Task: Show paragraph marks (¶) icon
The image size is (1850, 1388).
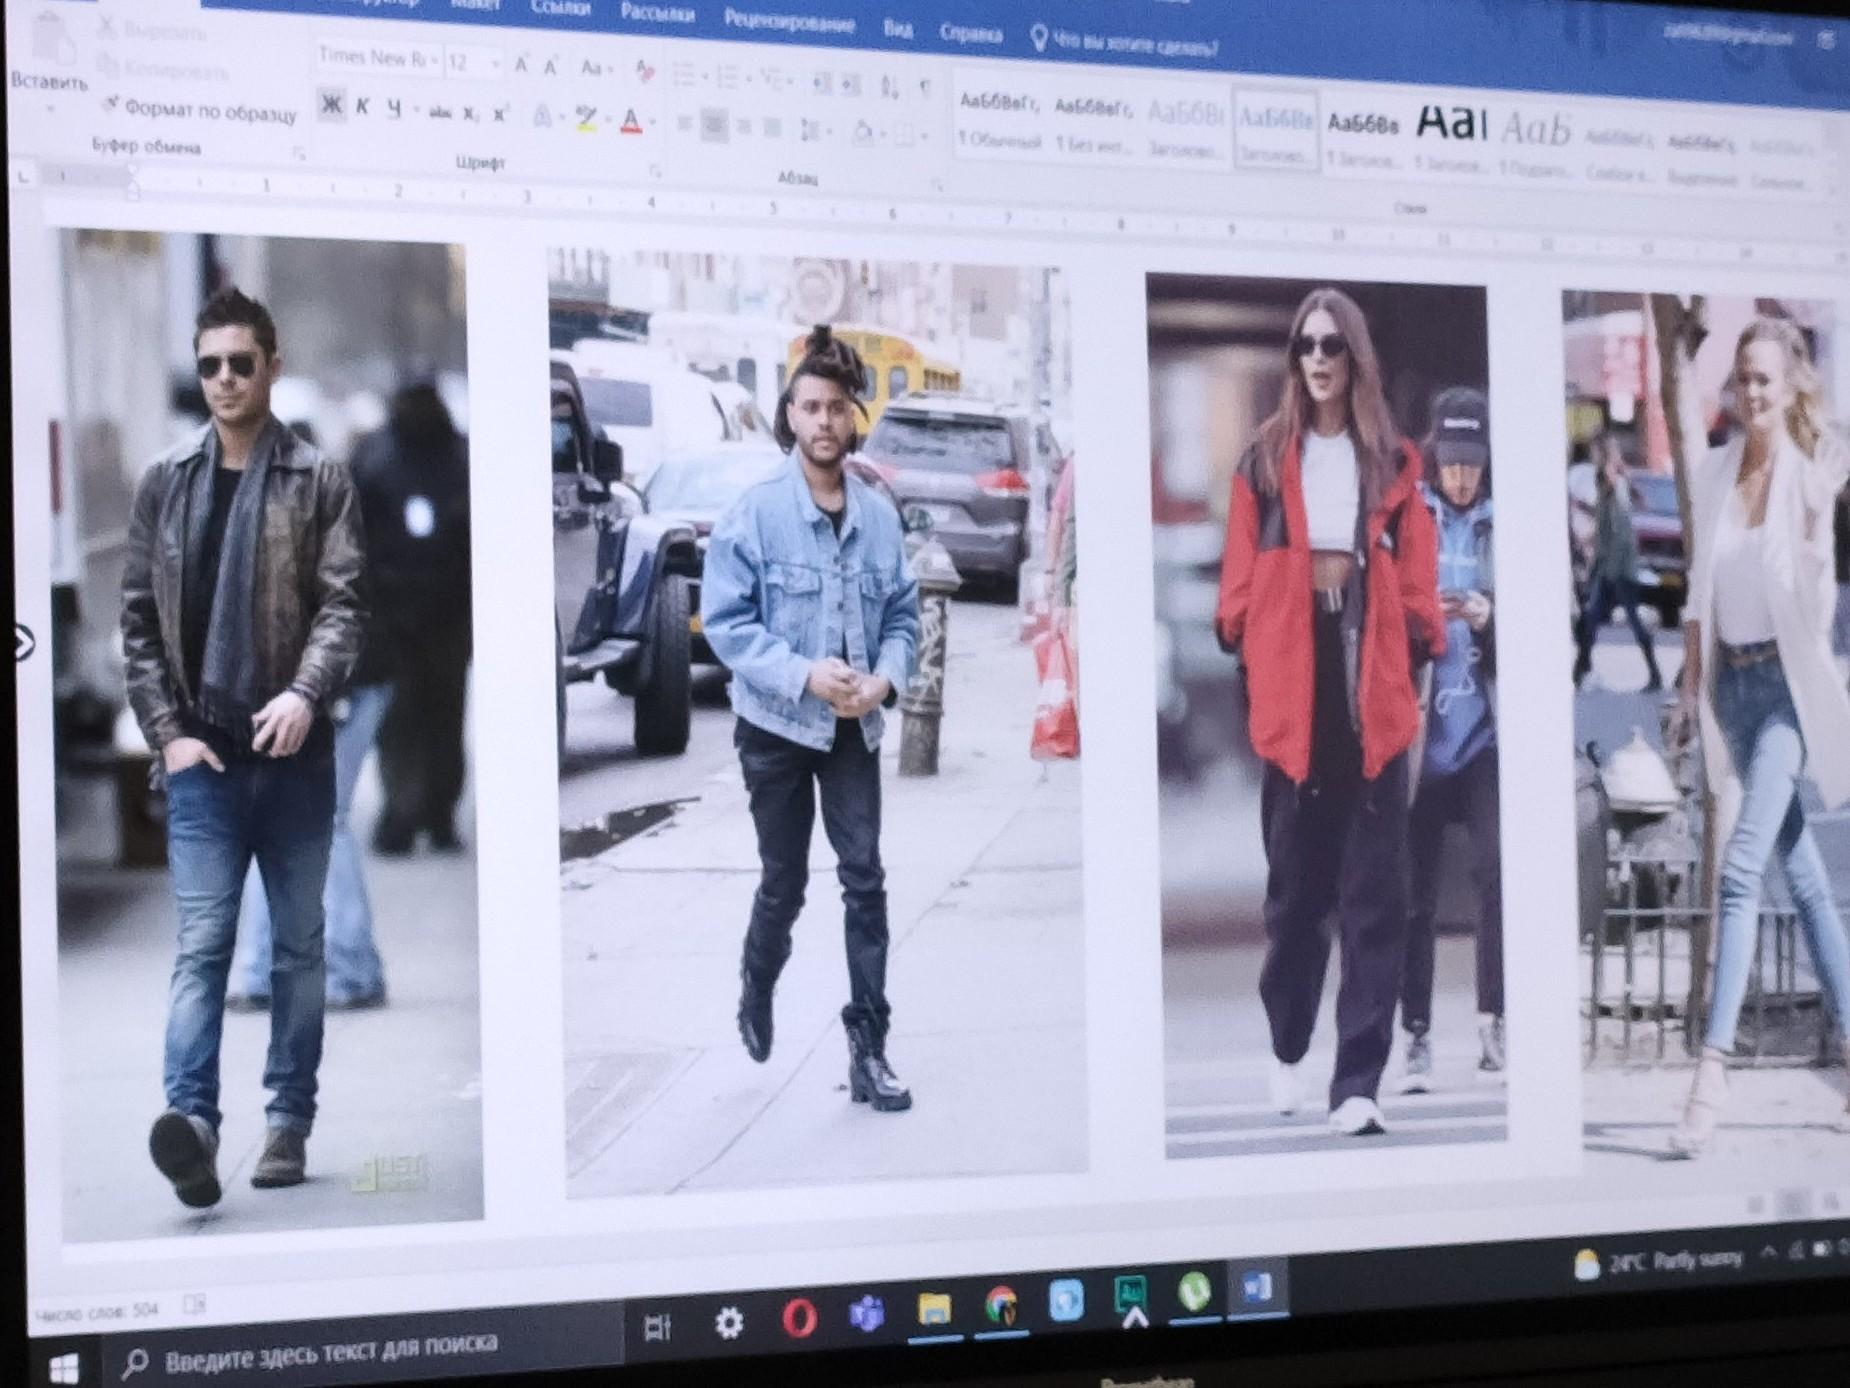Action: pos(925,88)
